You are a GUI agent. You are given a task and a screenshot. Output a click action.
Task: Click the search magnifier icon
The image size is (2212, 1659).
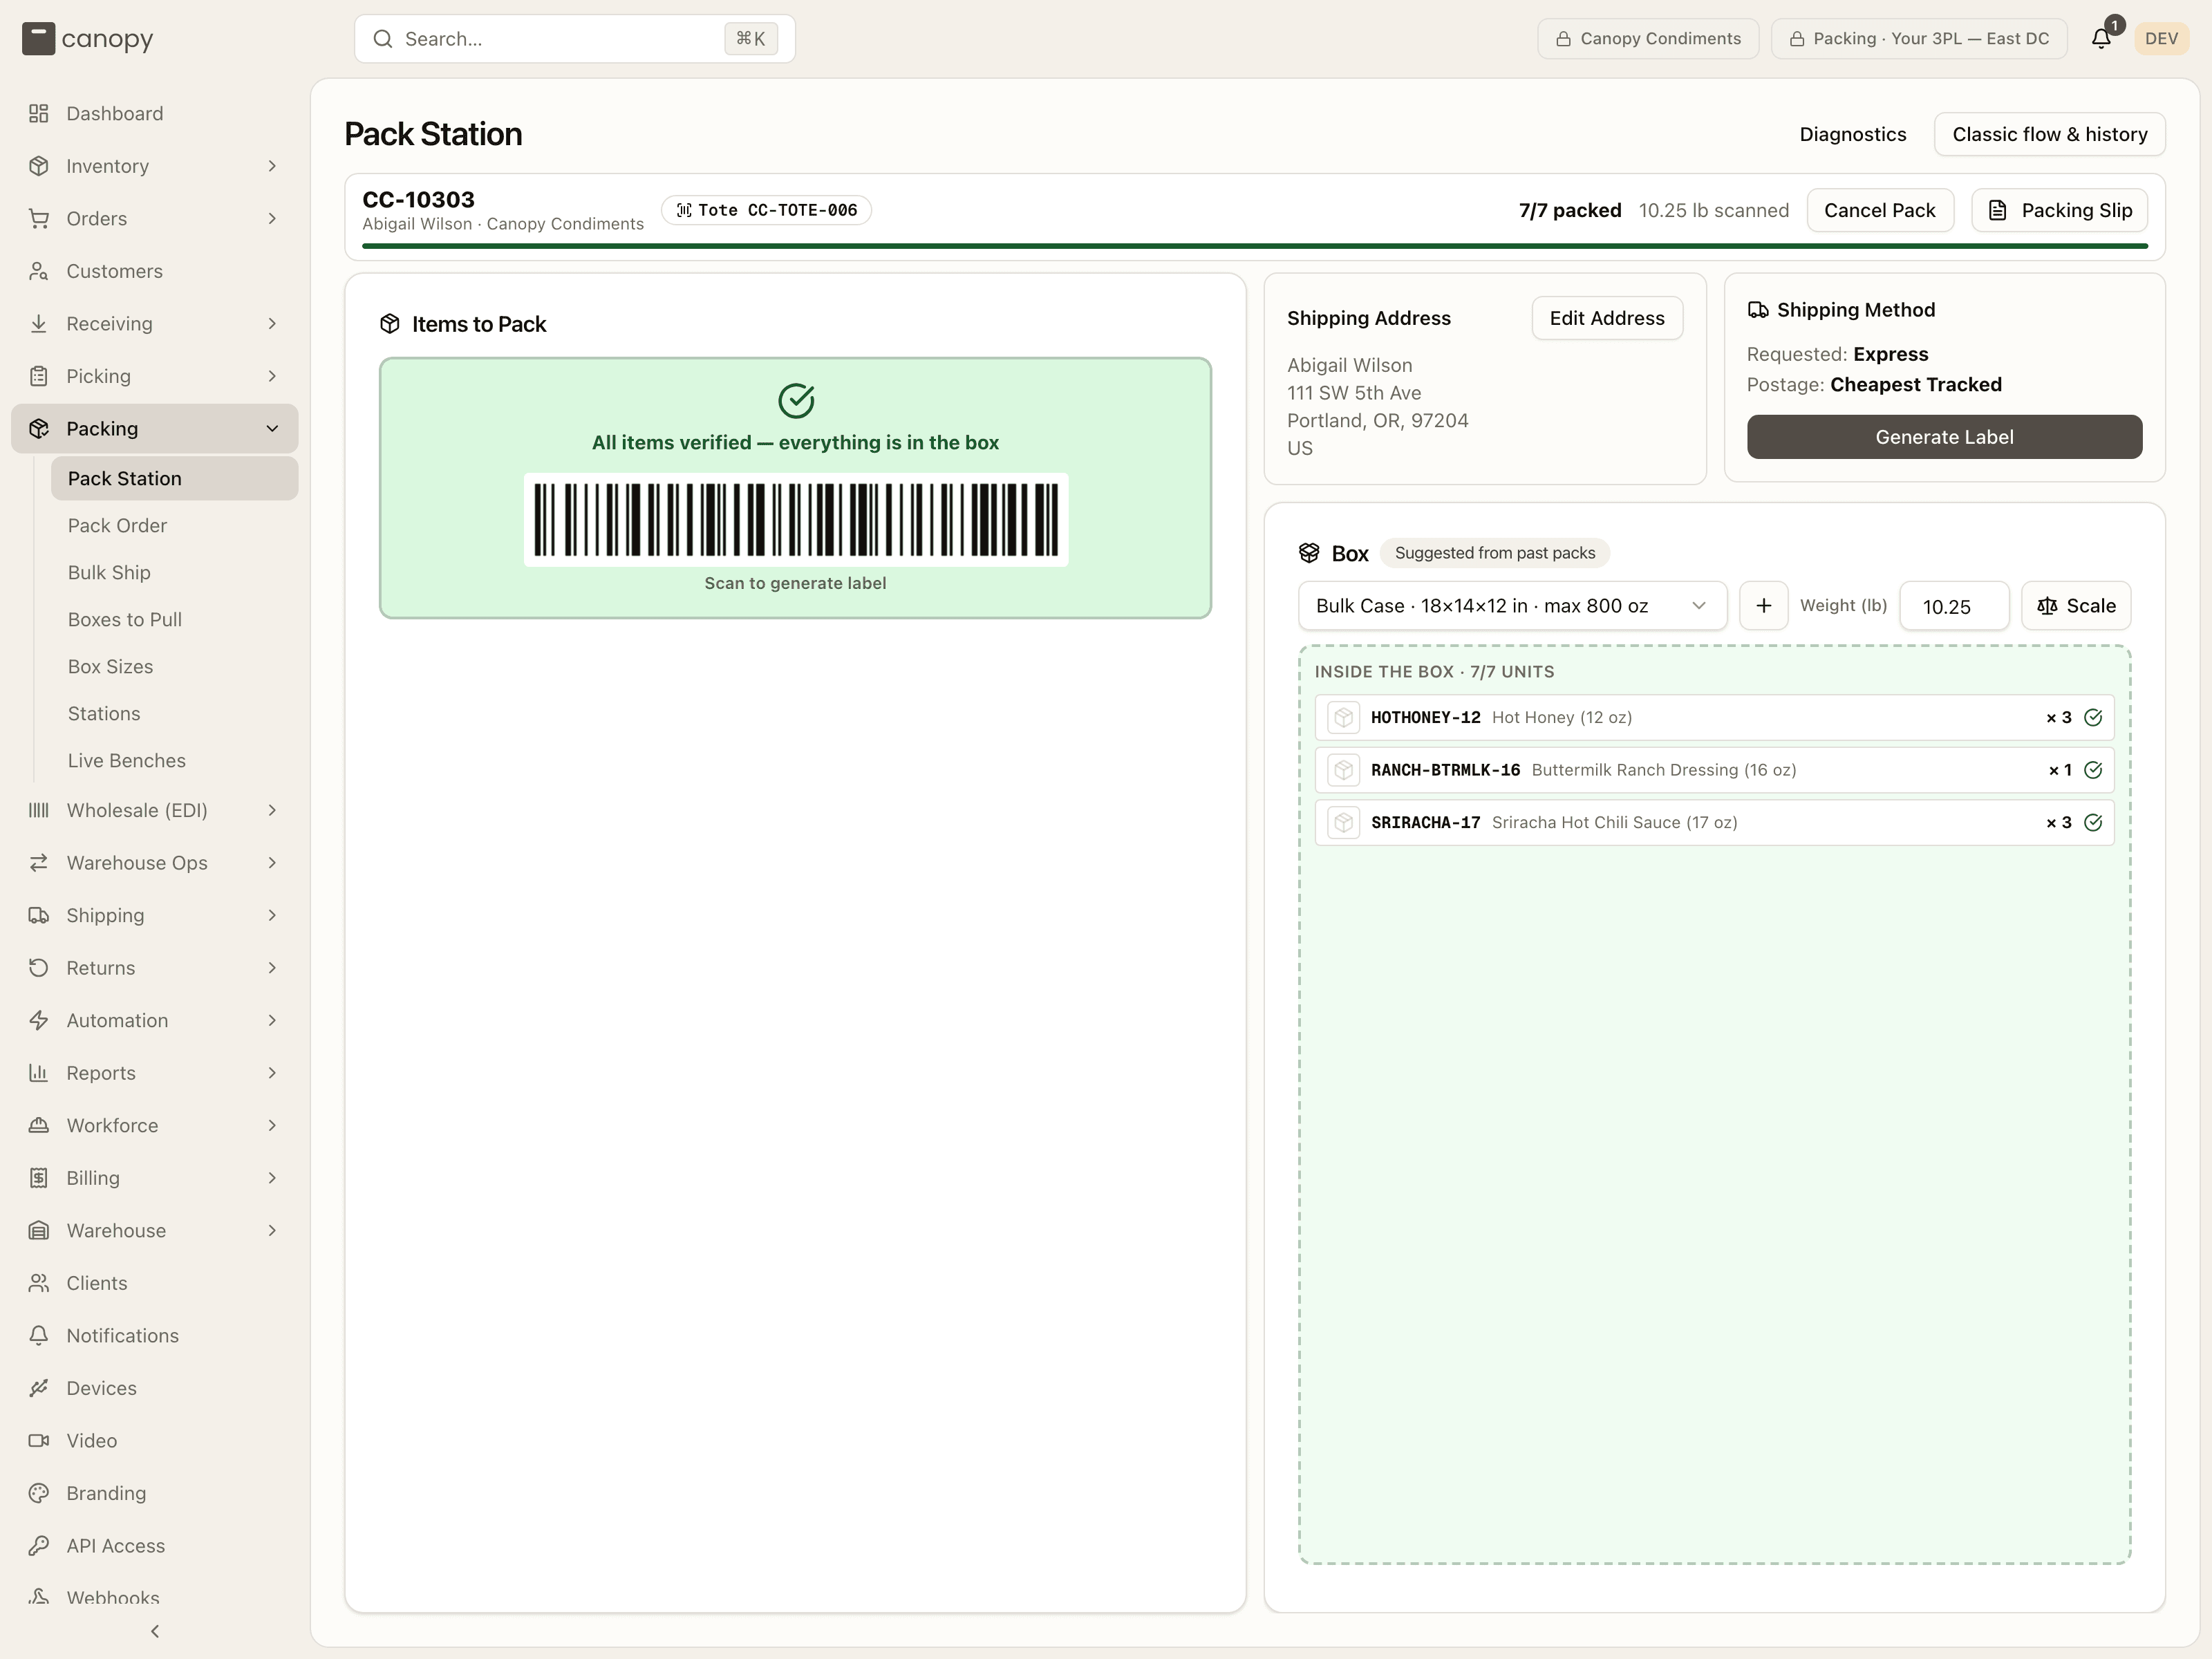pos(383,39)
